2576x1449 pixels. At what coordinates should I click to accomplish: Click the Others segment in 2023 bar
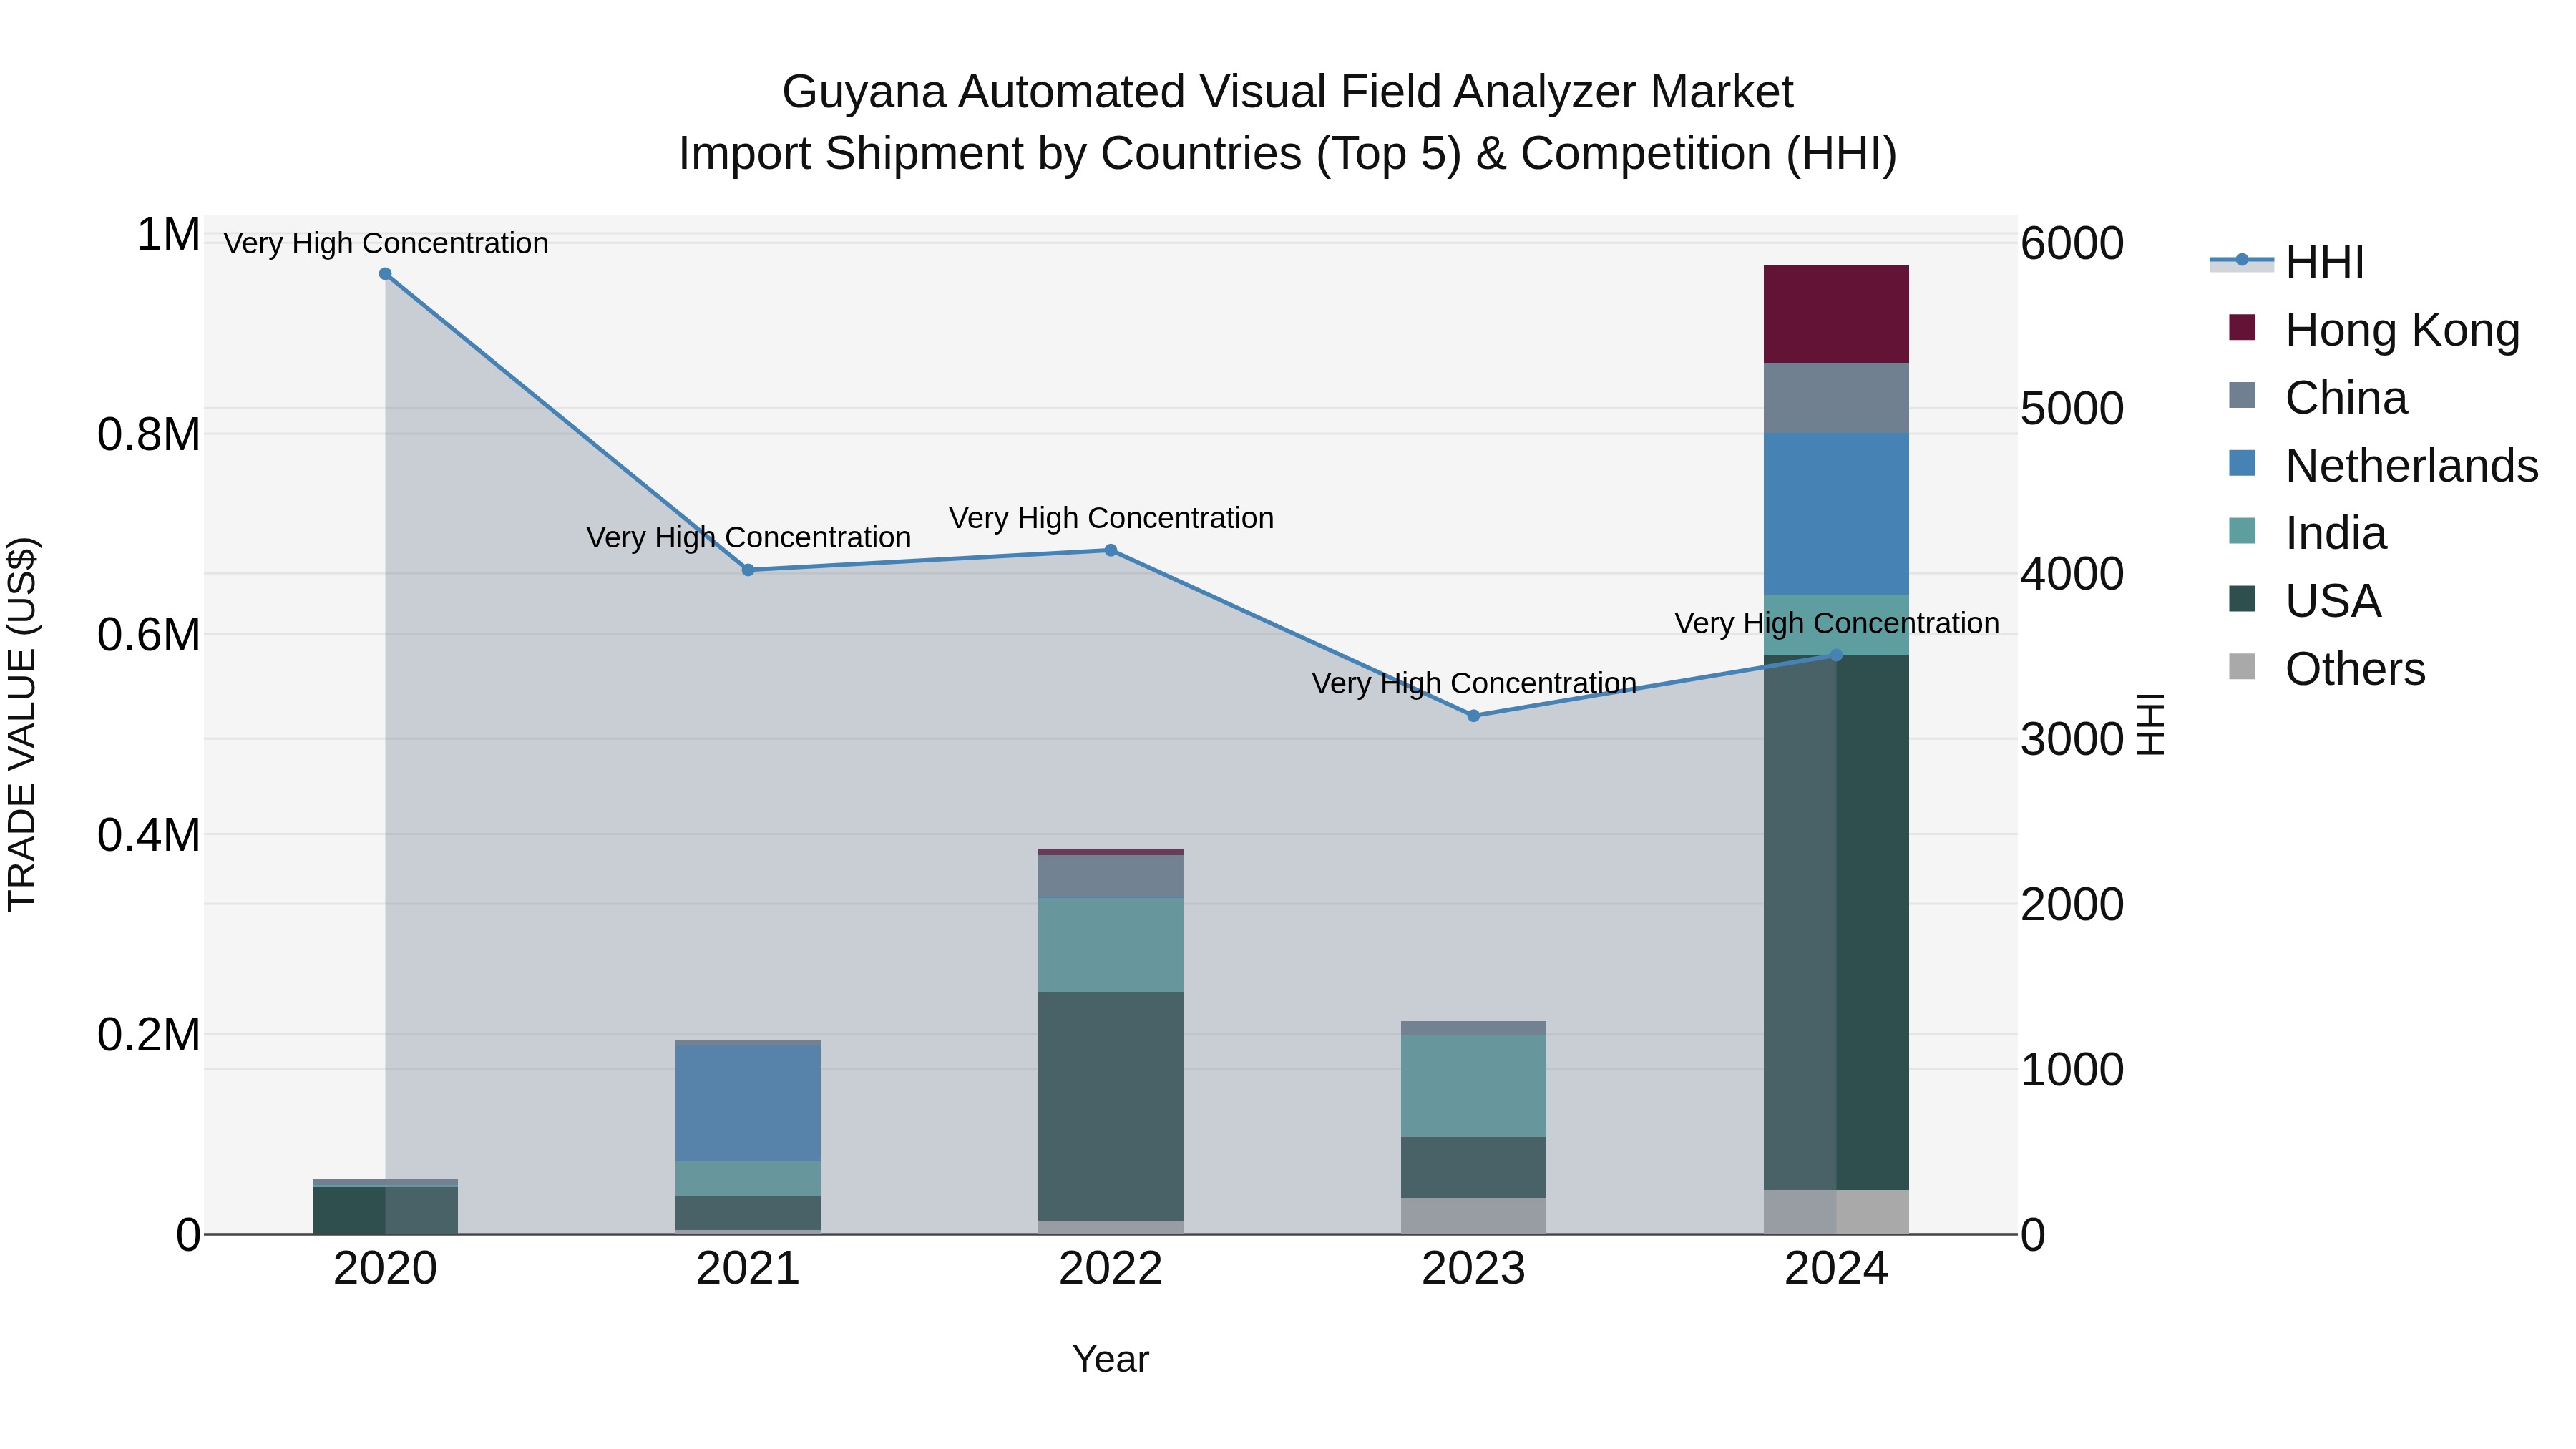coord(1473,1216)
